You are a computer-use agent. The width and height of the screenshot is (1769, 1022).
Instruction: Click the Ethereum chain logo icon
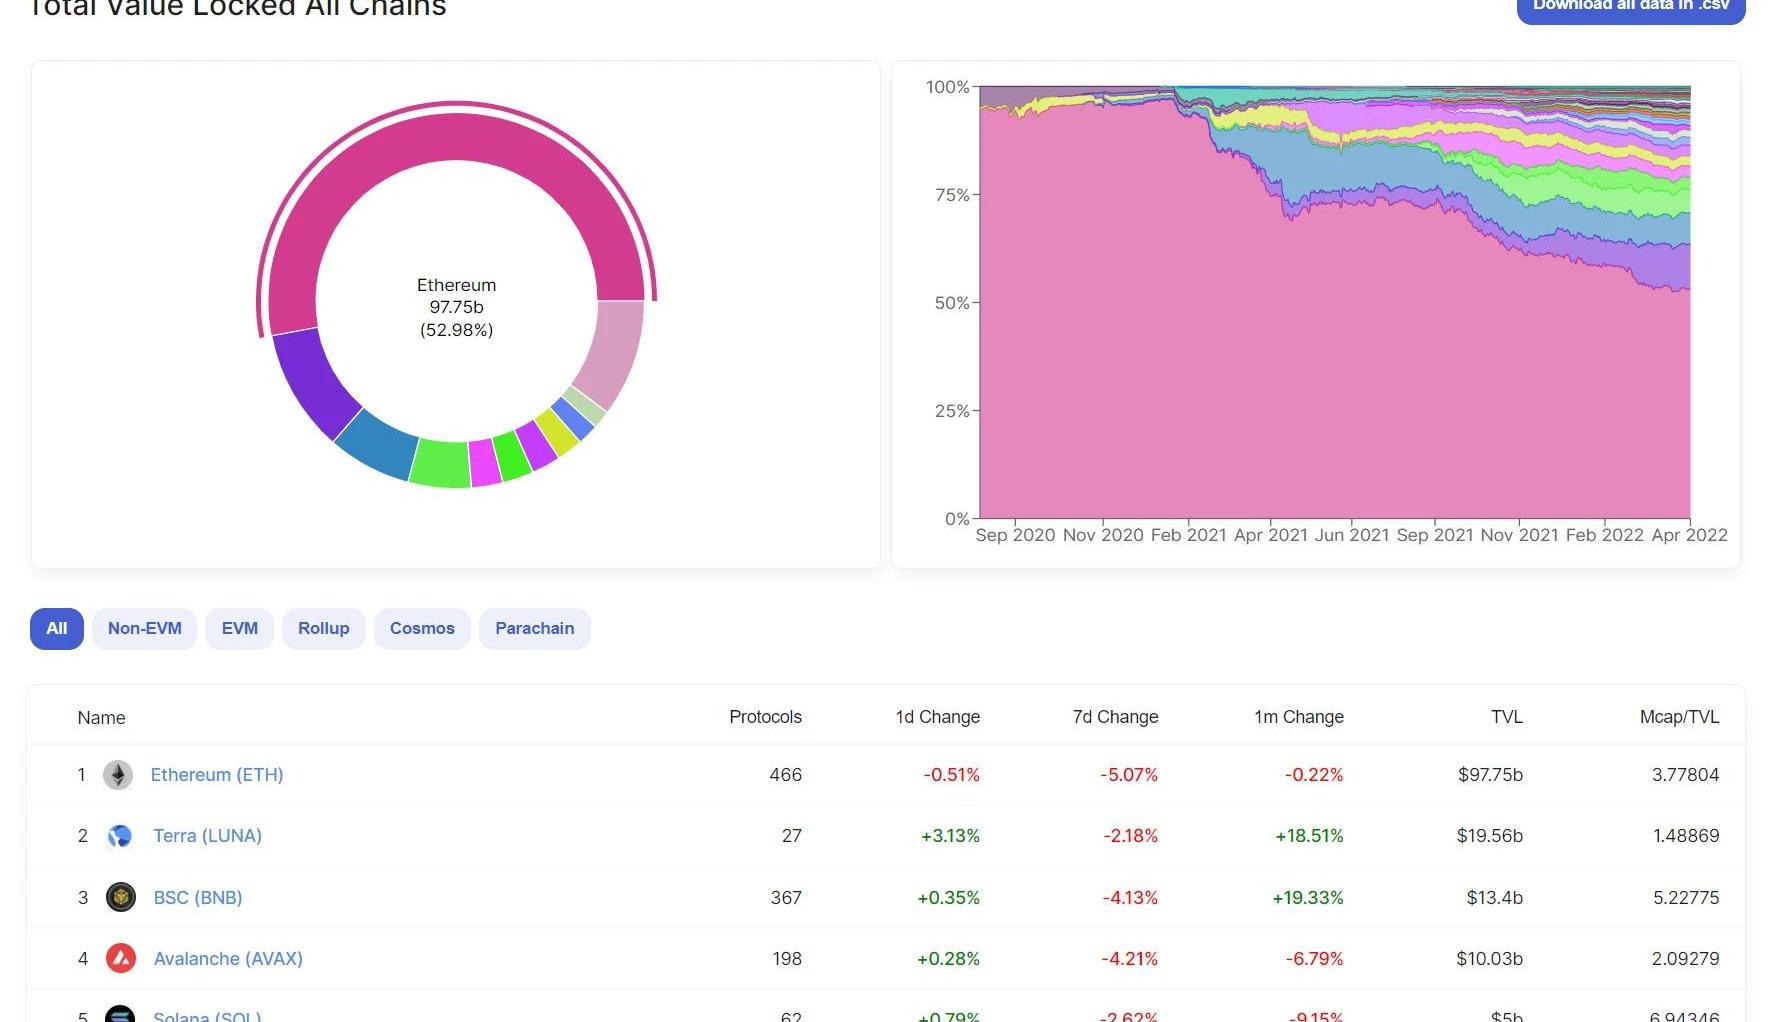(x=118, y=775)
